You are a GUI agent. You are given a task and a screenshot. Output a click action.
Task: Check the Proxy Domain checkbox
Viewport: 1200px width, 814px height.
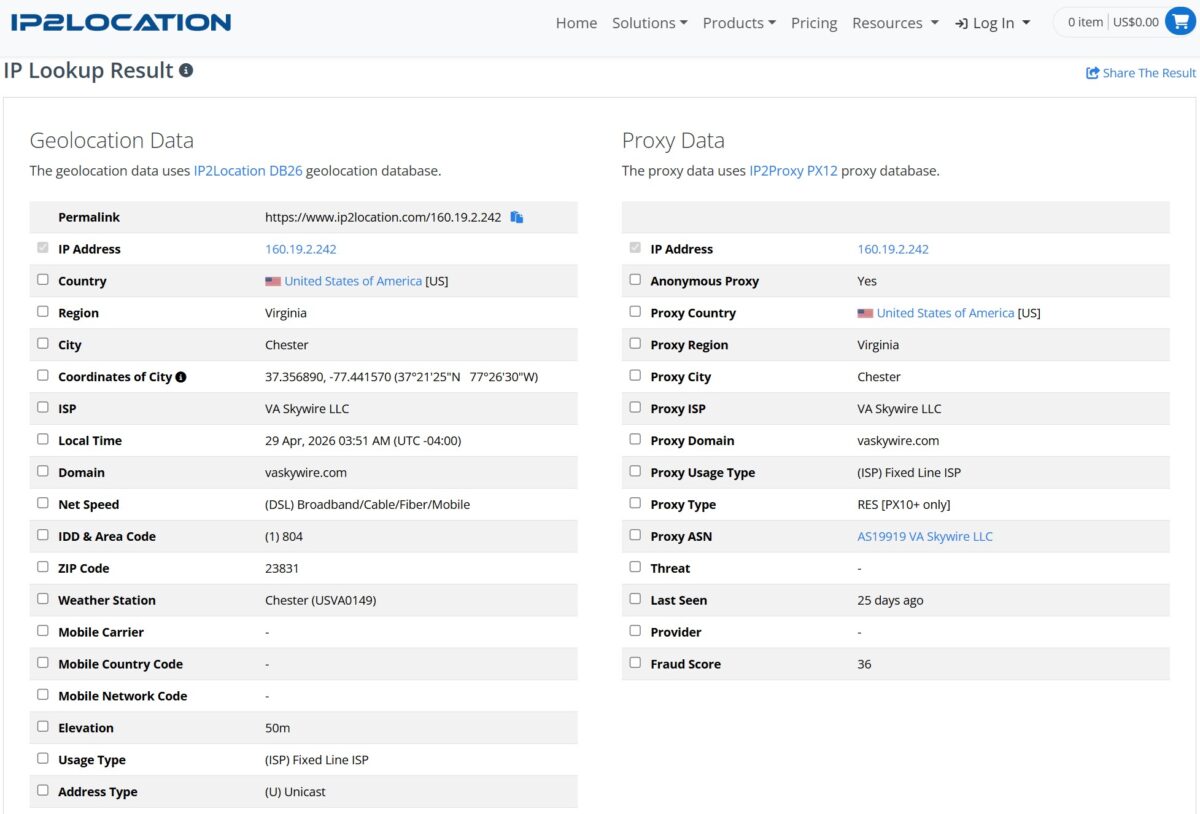(x=635, y=439)
